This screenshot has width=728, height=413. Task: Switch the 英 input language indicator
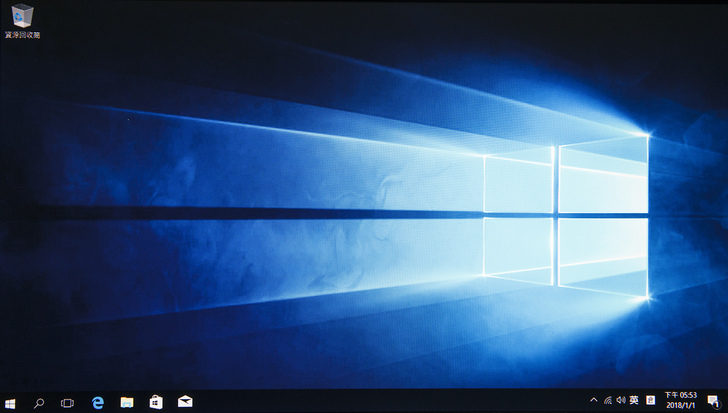click(634, 400)
